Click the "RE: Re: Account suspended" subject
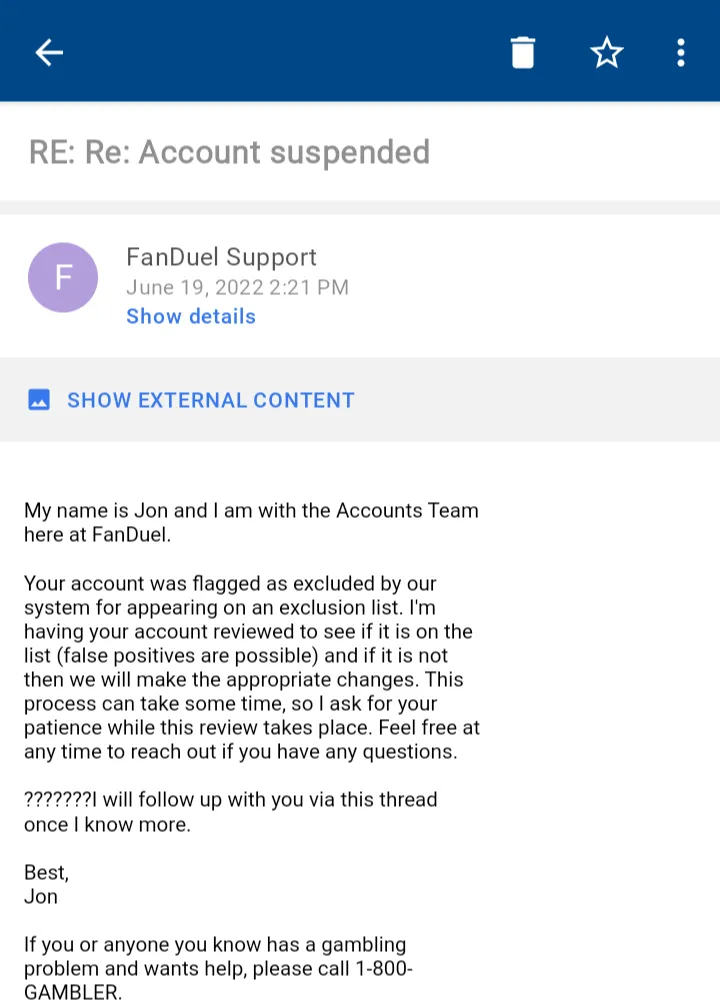This screenshot has height=1007, width=720. (230, 152)
